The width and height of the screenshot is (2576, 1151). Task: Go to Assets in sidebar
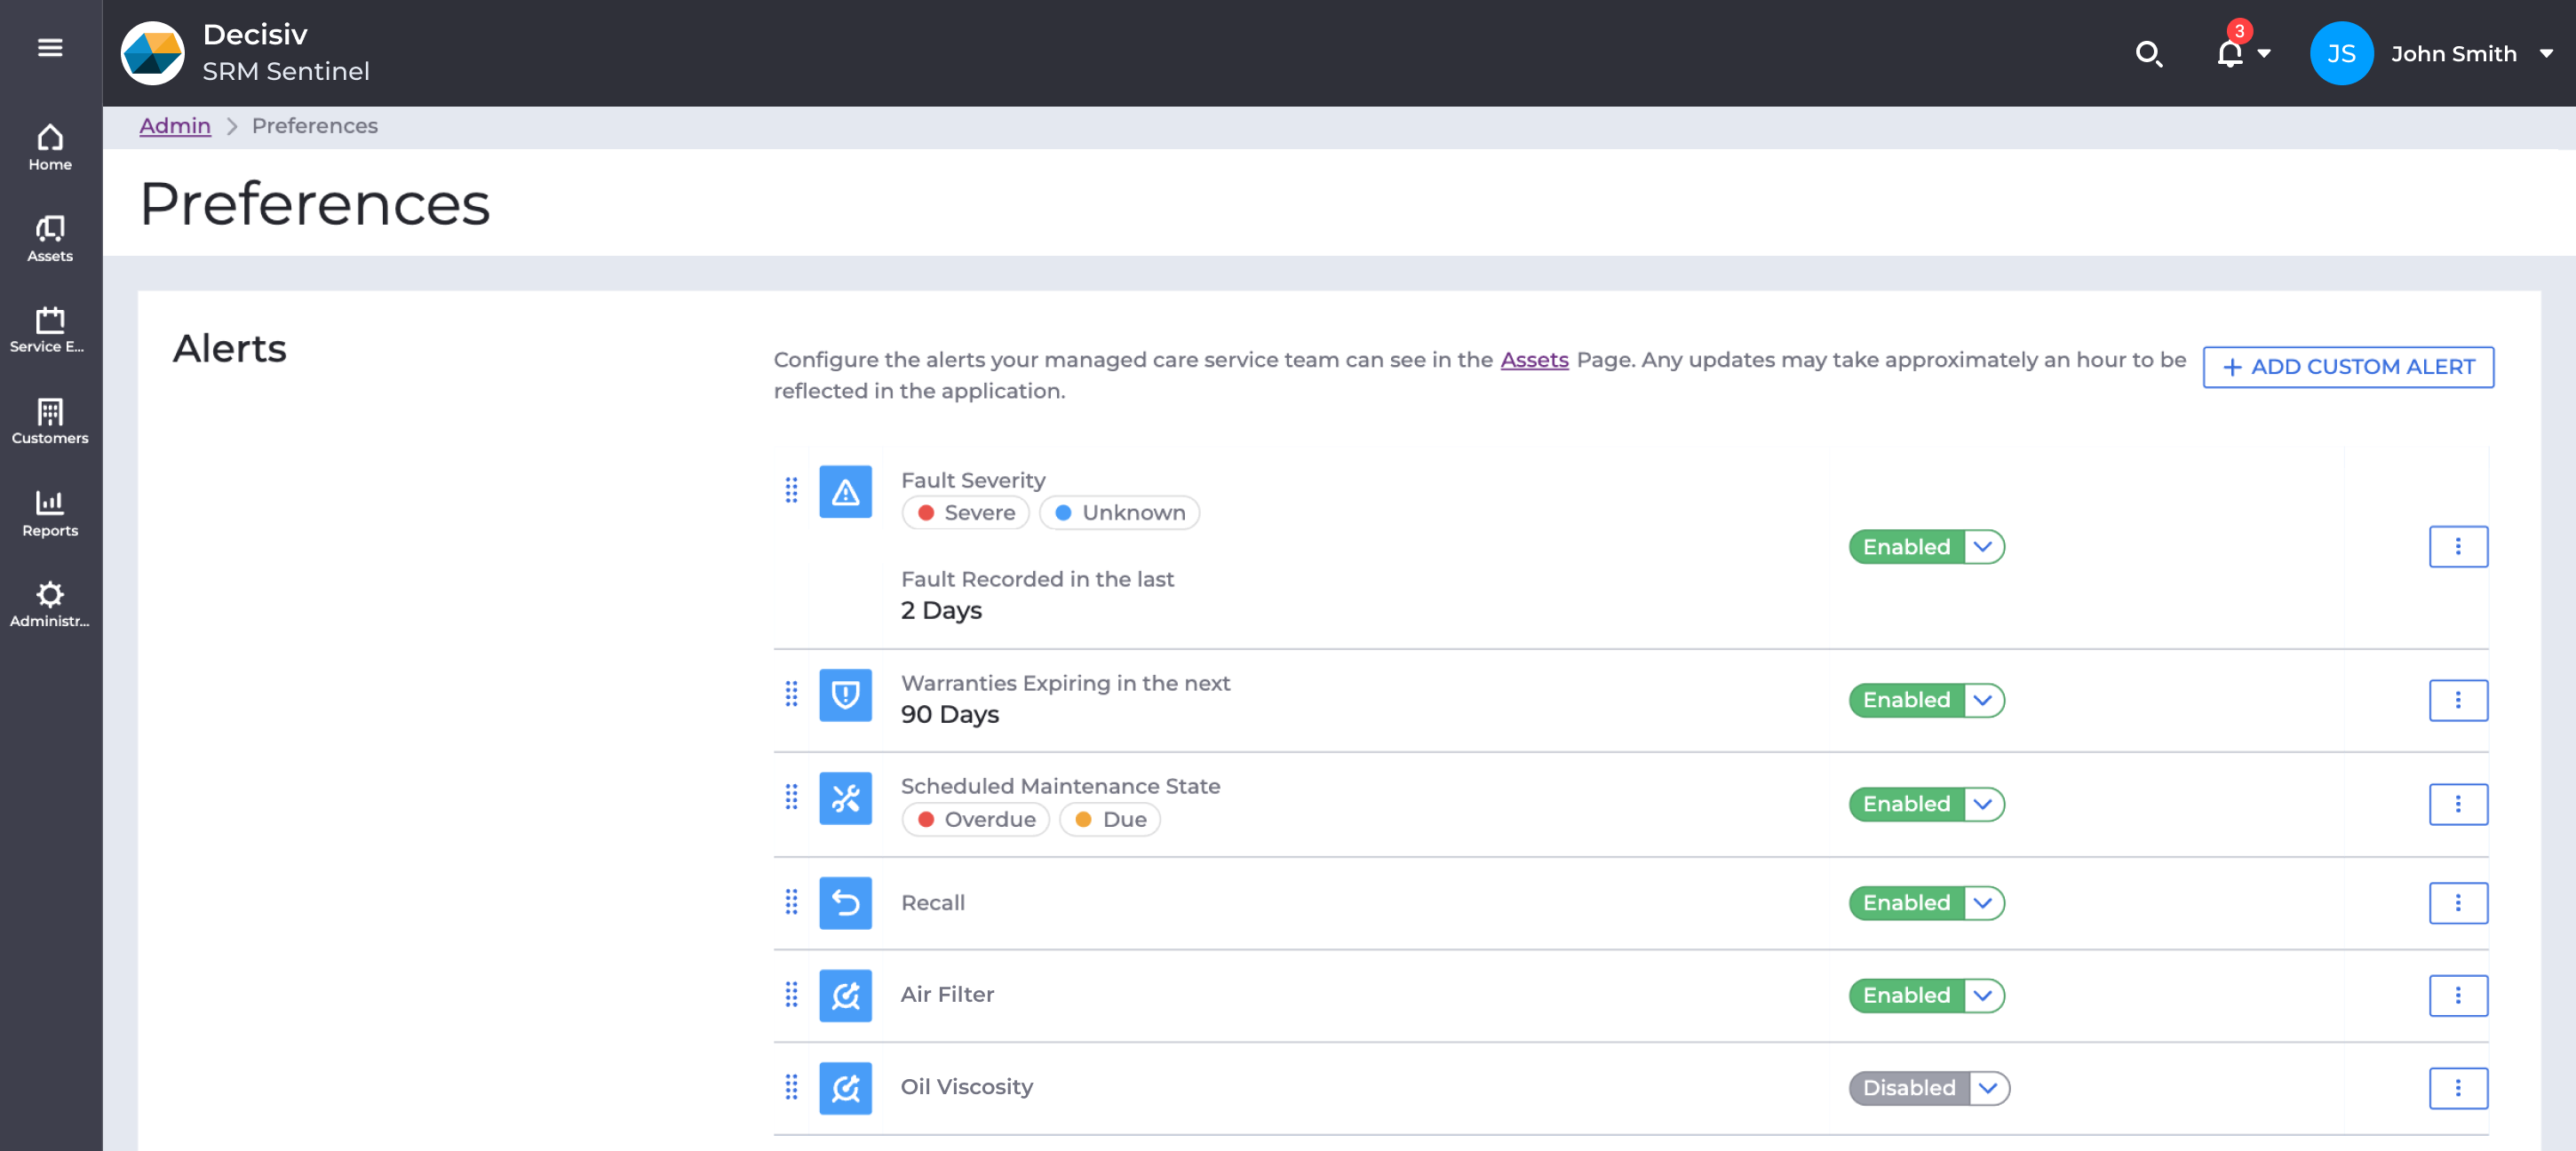click(x=50, y=239)
